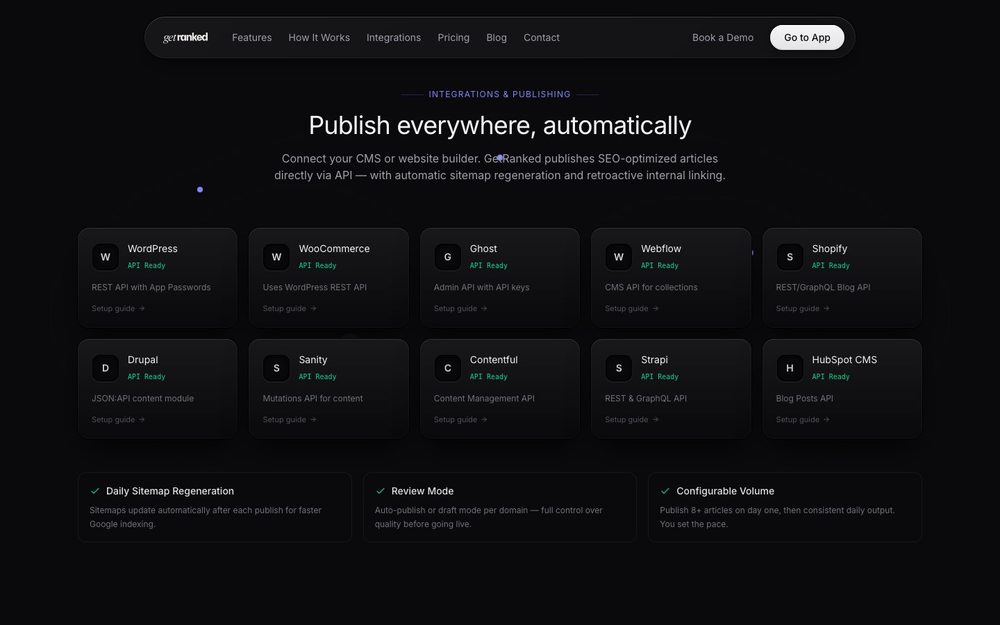
Task: Click the WordPress W icon
Action: tap(105, 257)
